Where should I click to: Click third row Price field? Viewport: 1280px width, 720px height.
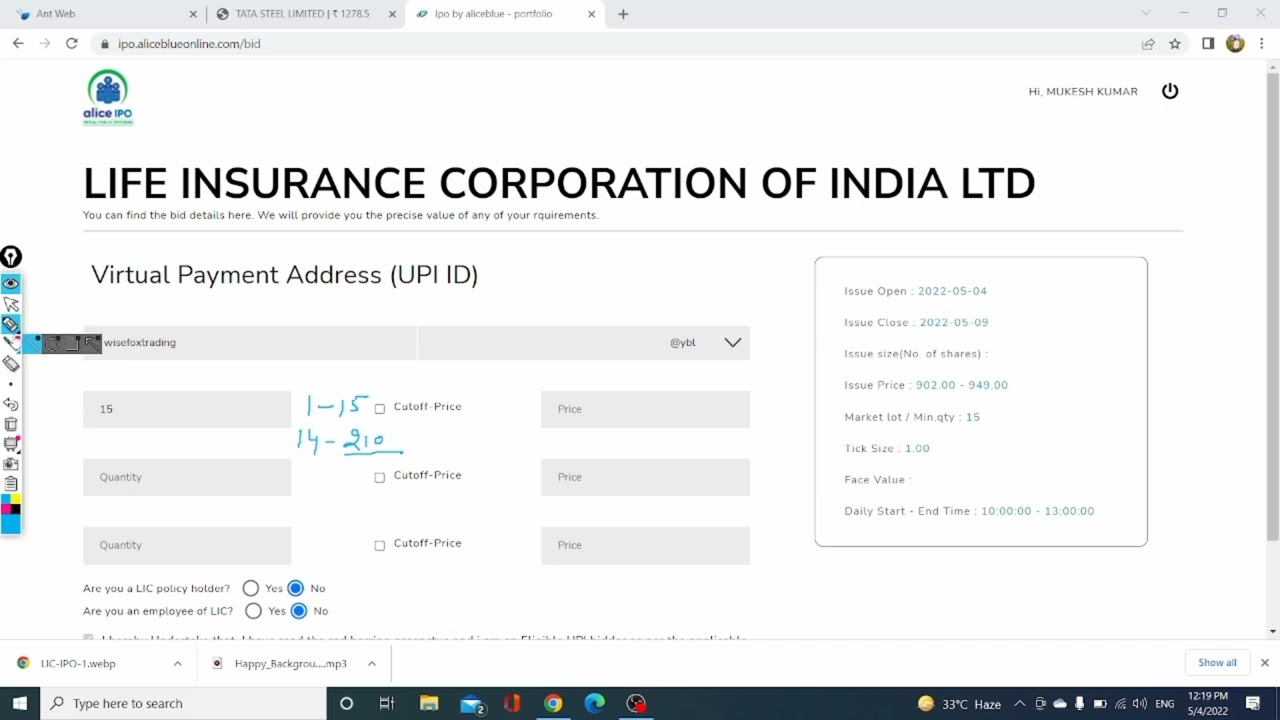645,545
